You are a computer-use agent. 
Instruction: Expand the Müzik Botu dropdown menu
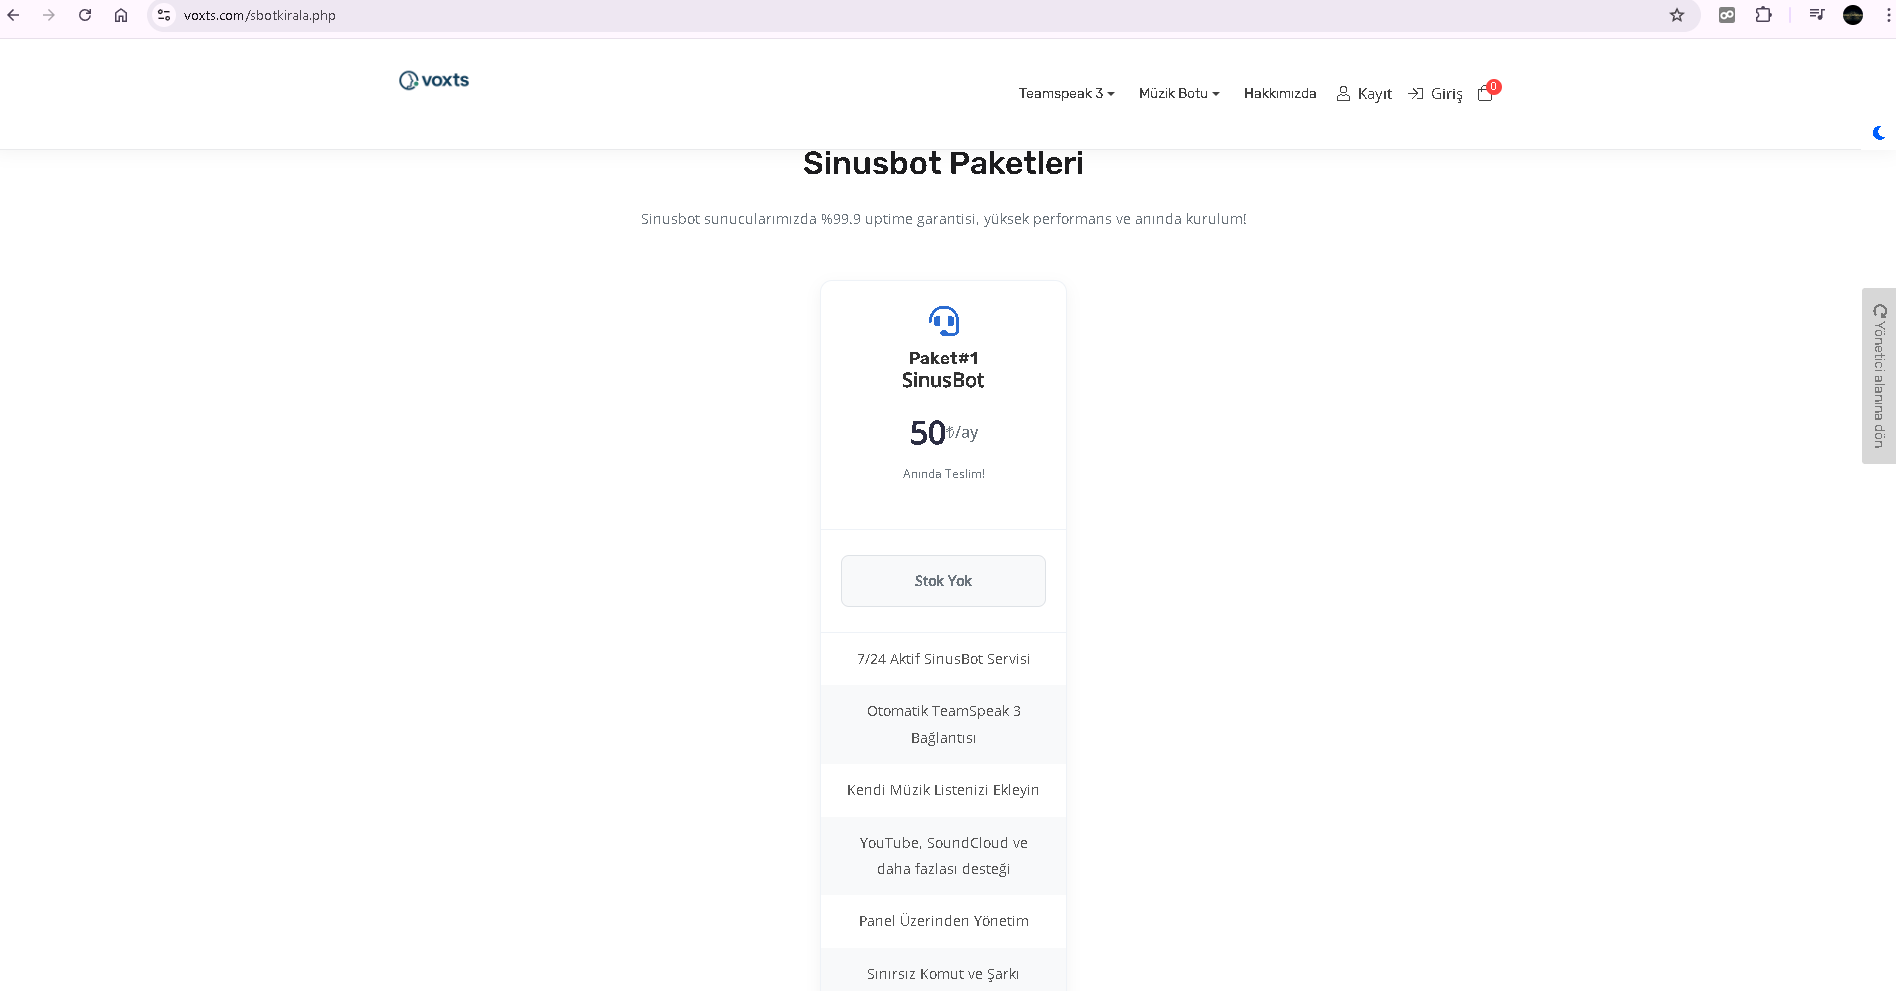(x=1179, y=93)
